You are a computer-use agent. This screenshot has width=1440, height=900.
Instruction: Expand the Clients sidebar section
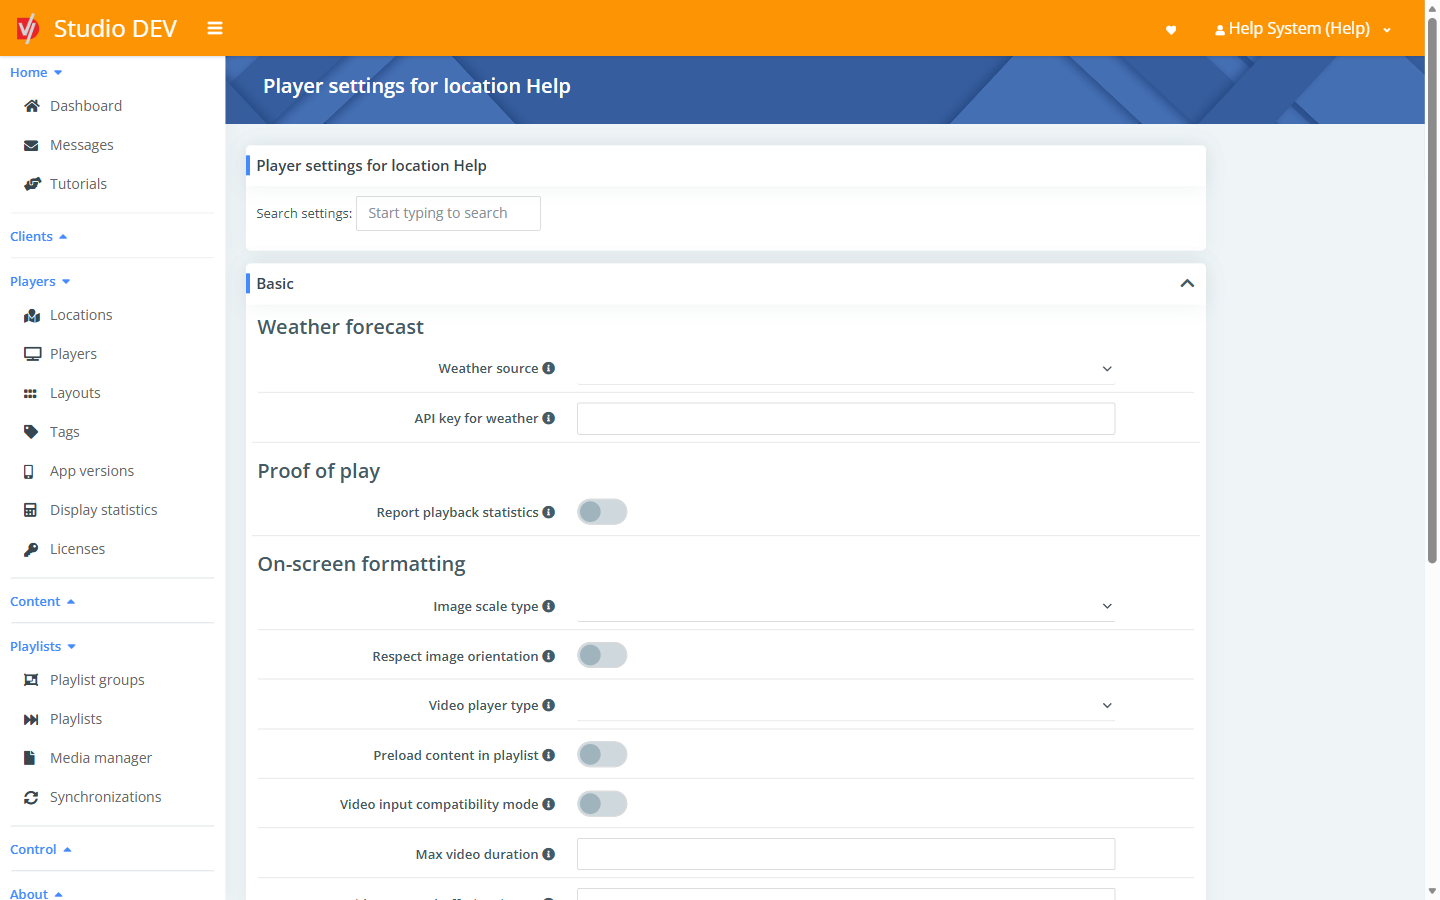(39, 237)
